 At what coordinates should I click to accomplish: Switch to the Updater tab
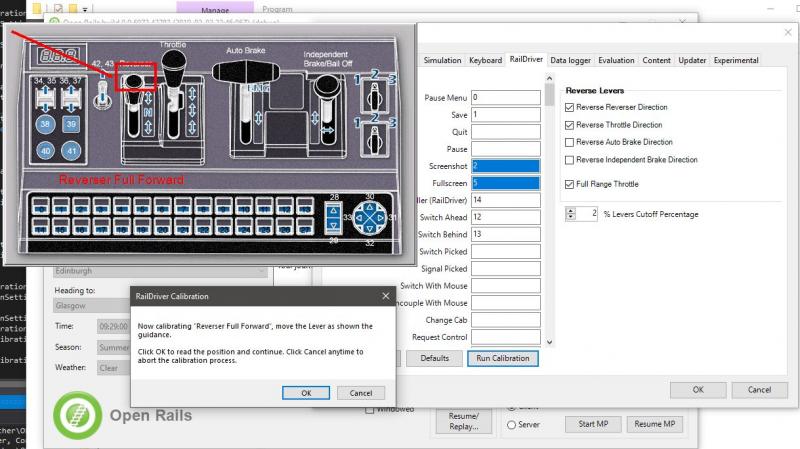tap(692, 60)
